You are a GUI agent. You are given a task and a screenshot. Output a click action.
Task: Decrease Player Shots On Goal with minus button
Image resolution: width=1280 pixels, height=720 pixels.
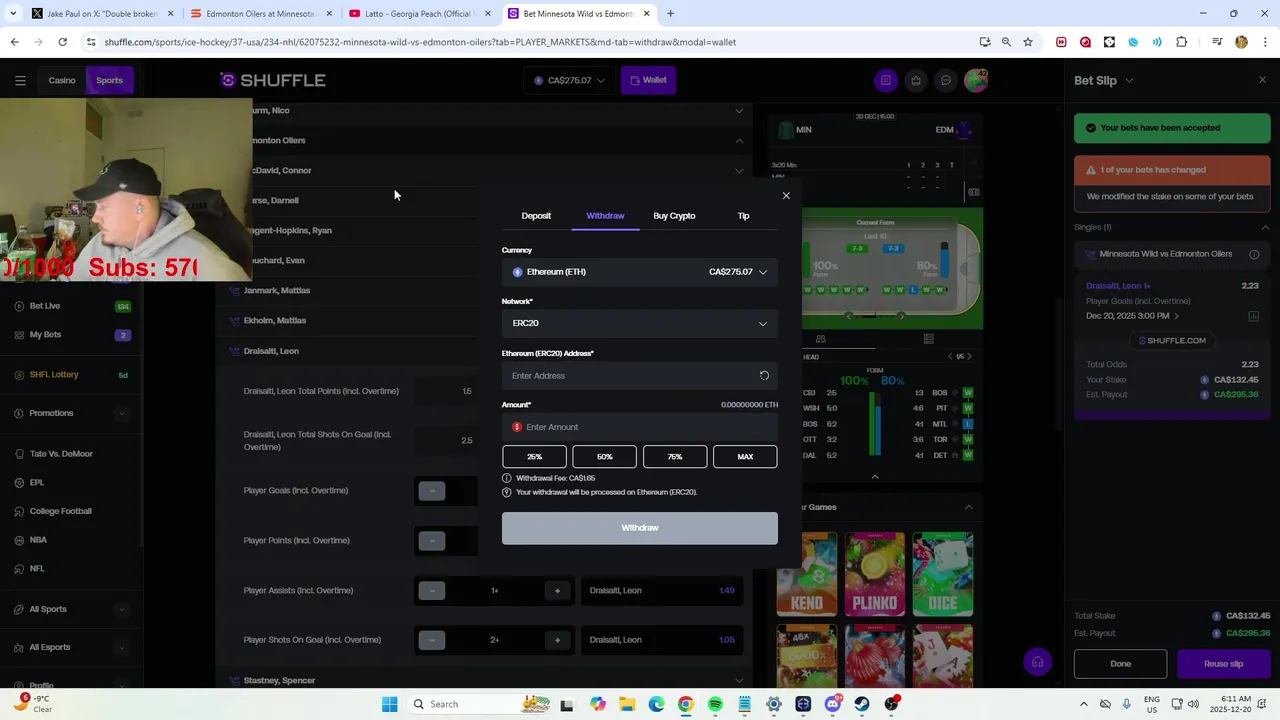432,640
